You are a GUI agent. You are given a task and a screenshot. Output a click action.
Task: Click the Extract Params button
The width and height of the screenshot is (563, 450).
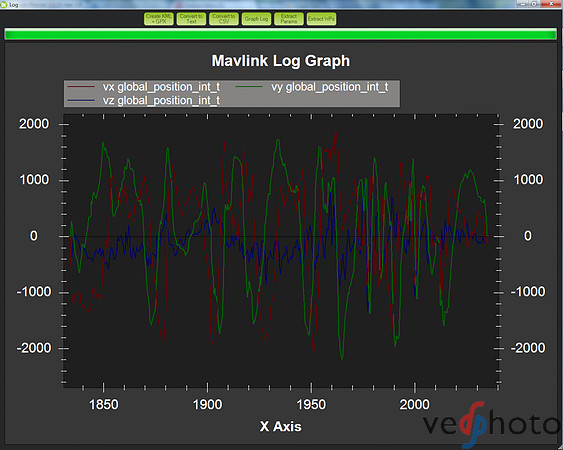(x=289, y=19)
